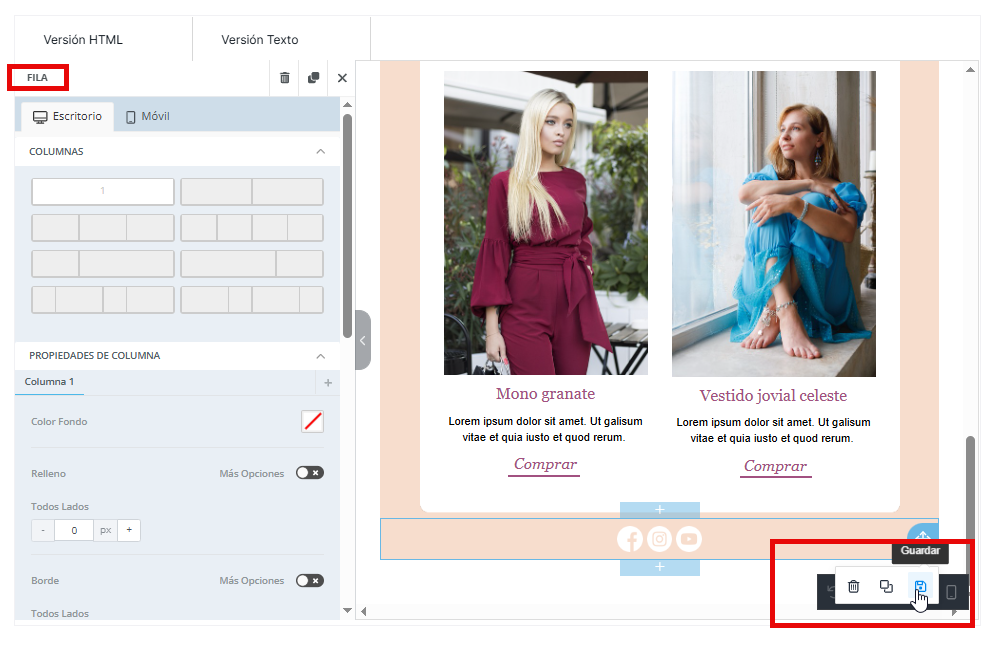Screen dimensions: 996x652
Task: Switch to the Versión Texto tab
Action: click(260, 40)
